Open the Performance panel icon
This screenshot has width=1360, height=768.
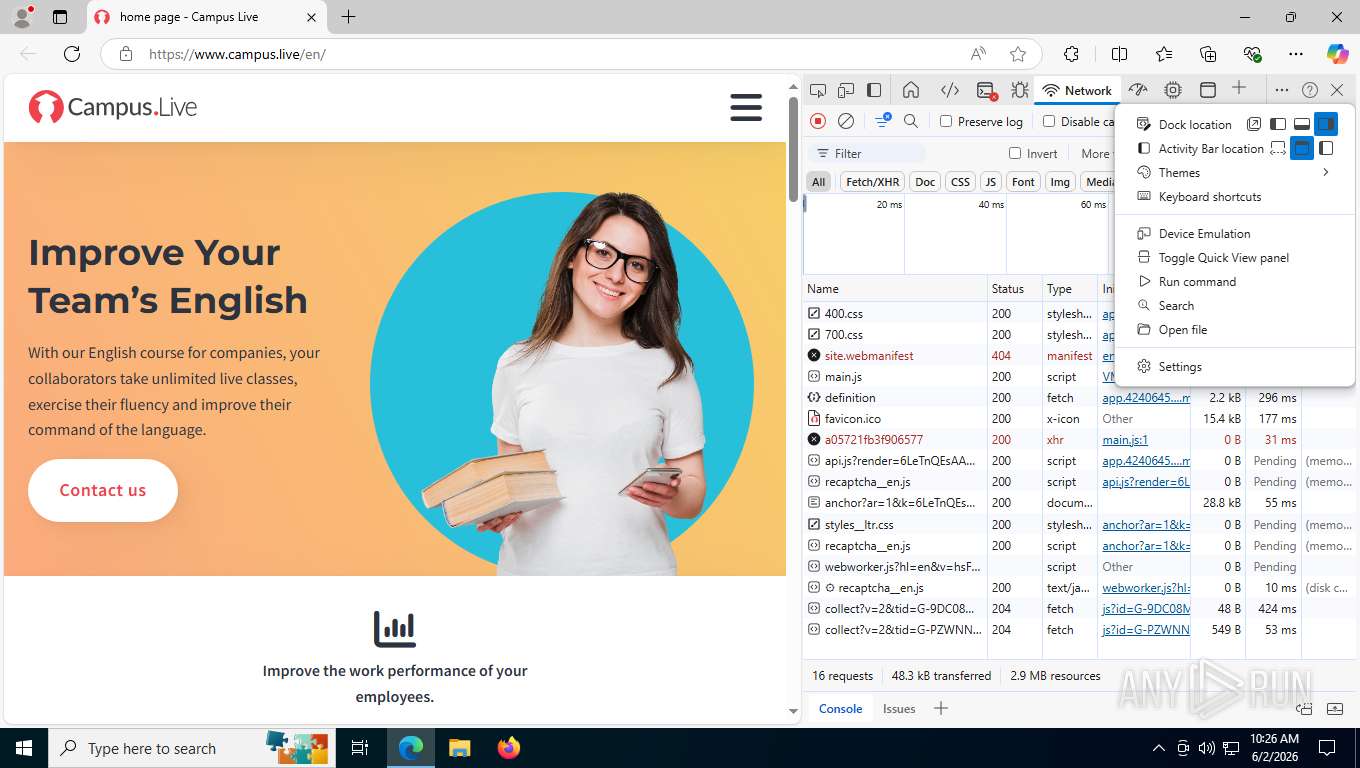coord(1138,90)
